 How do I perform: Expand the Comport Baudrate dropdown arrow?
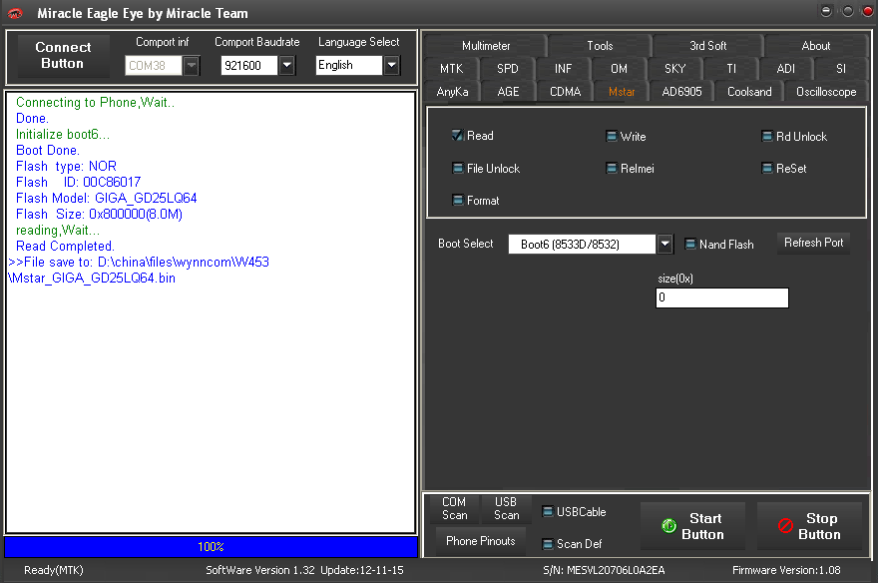click(x=287, y=66)
